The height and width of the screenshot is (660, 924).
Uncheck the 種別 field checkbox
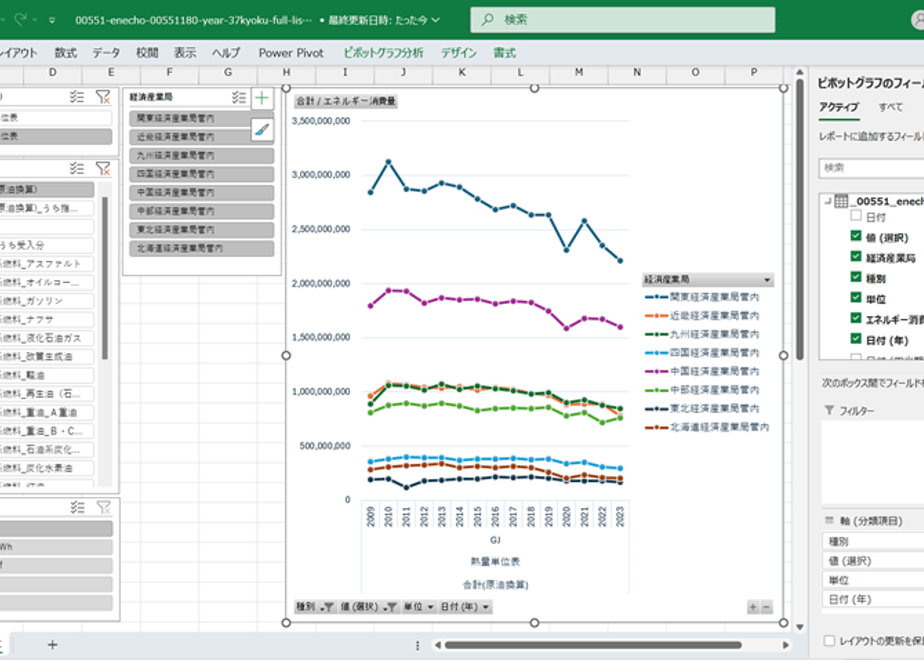click(x=856, y=277)
